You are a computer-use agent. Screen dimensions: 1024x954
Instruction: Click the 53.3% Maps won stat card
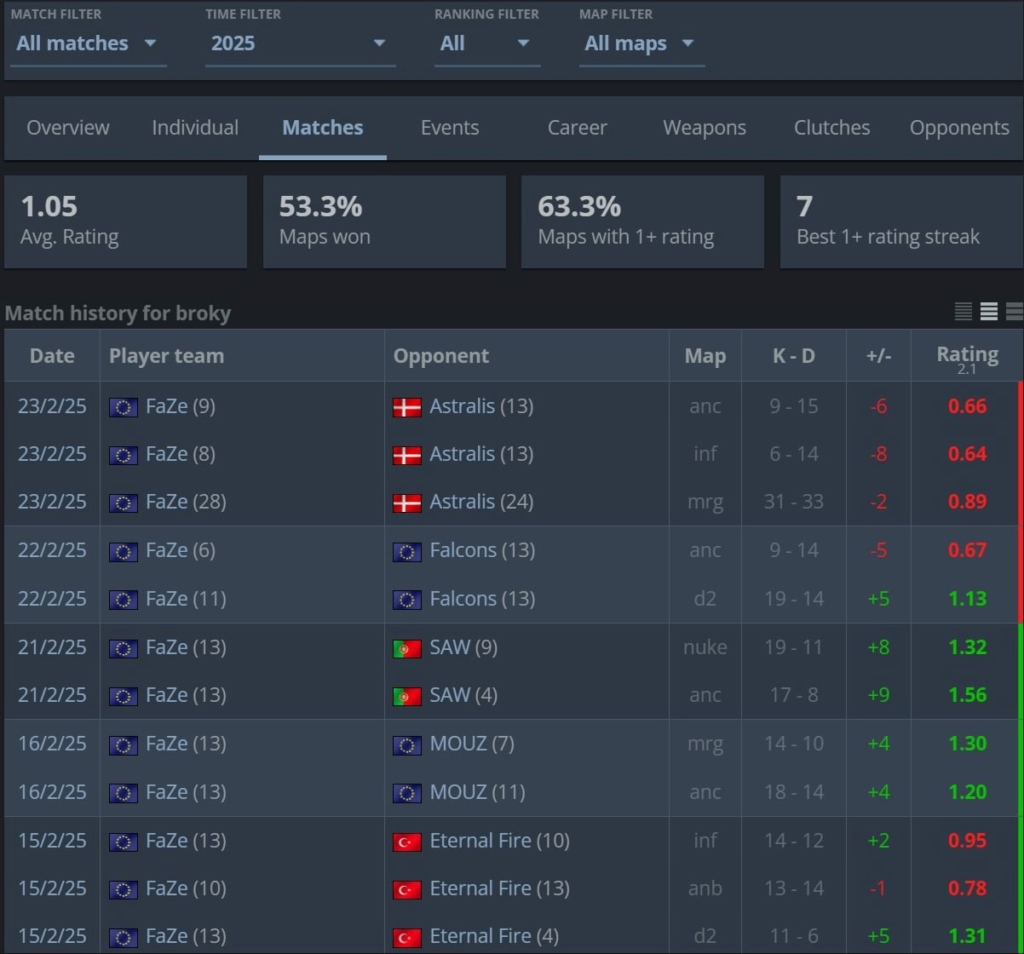384,221
